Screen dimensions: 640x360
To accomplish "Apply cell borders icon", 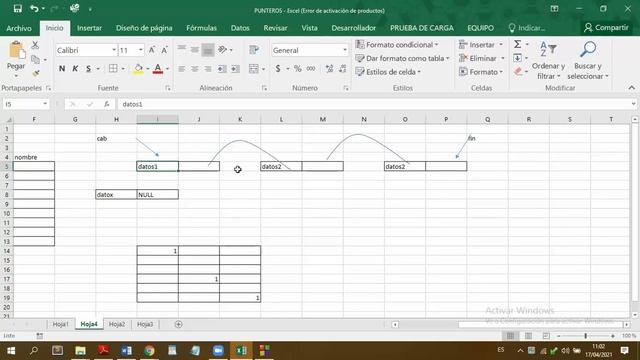I will click(x=113, y=69).
